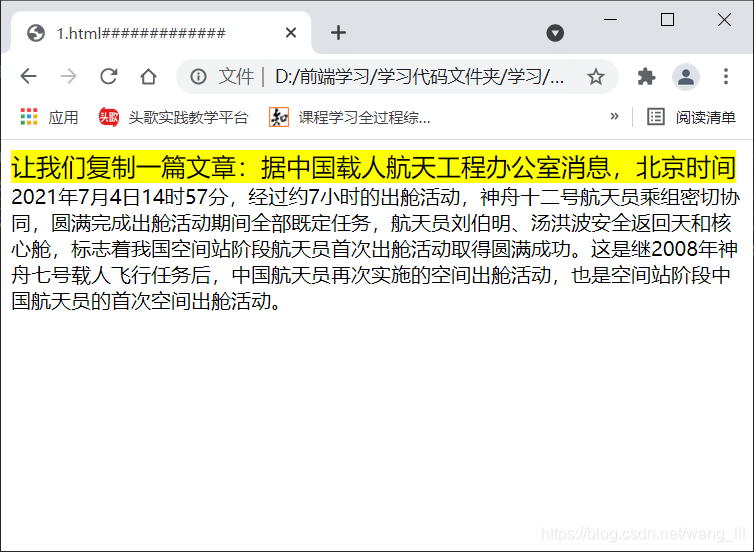Screen dimensions: 754x552
Task: Maximize the Chrome window
Action: 667,20
